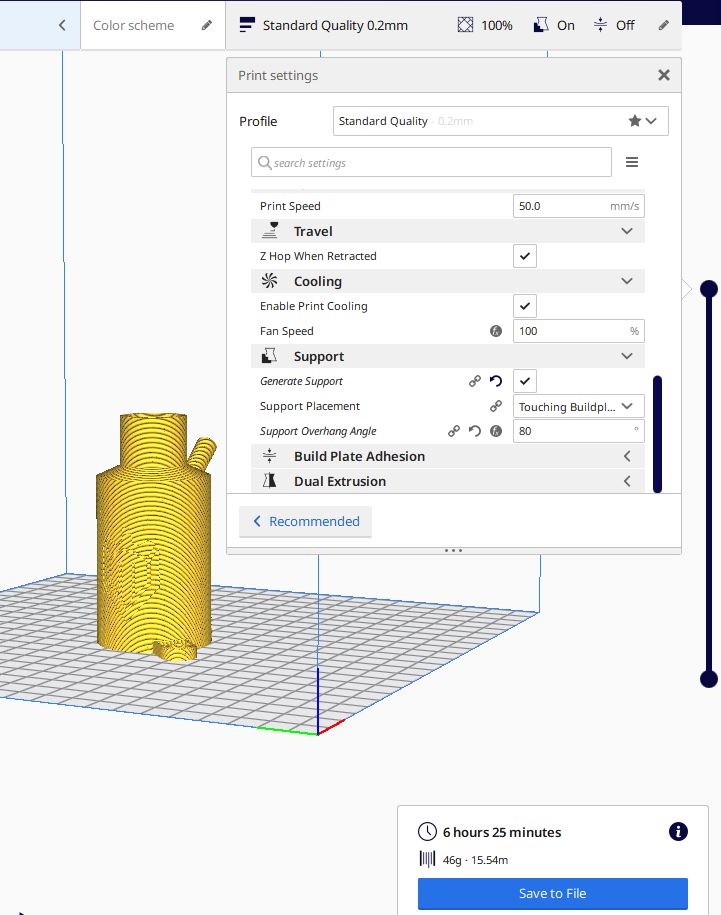The image size is (721, 915).
Task: Collapse the Support section
Action: pyautogui.click(x=627, y=356)
